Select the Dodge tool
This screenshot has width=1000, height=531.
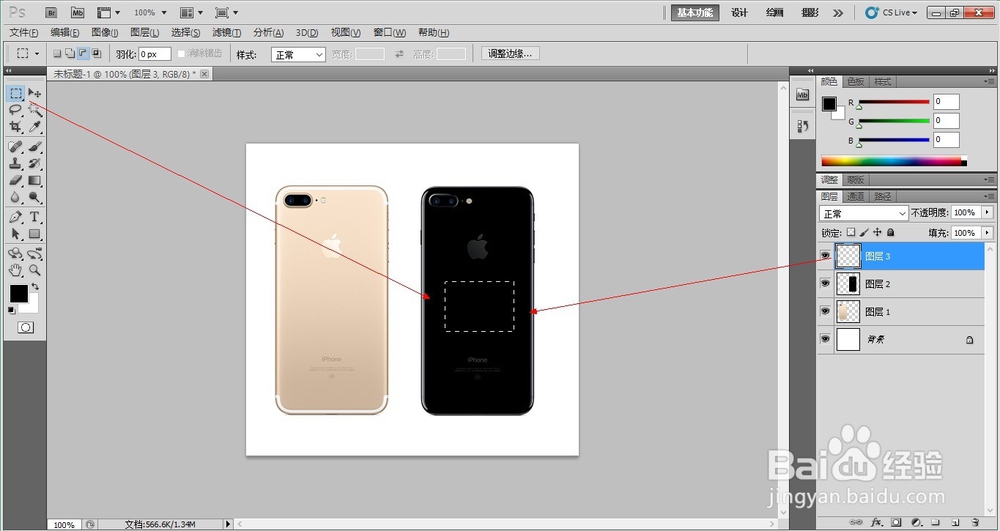(34, 197)
